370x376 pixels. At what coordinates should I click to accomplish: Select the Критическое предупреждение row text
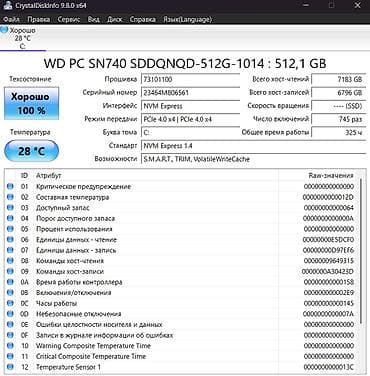(83, 186)
